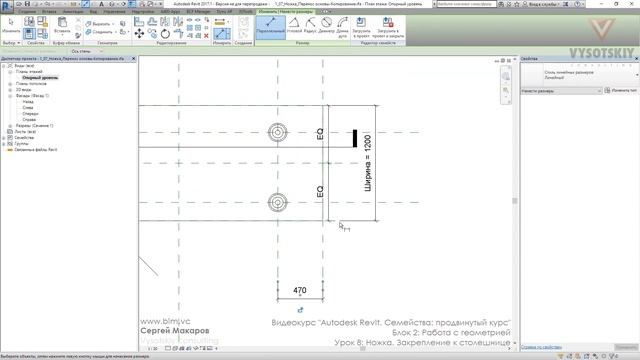This screenshot has width=640, height=360.
Task: Toggle the lower EQ dimension label
Action: (x=320, y=191)
